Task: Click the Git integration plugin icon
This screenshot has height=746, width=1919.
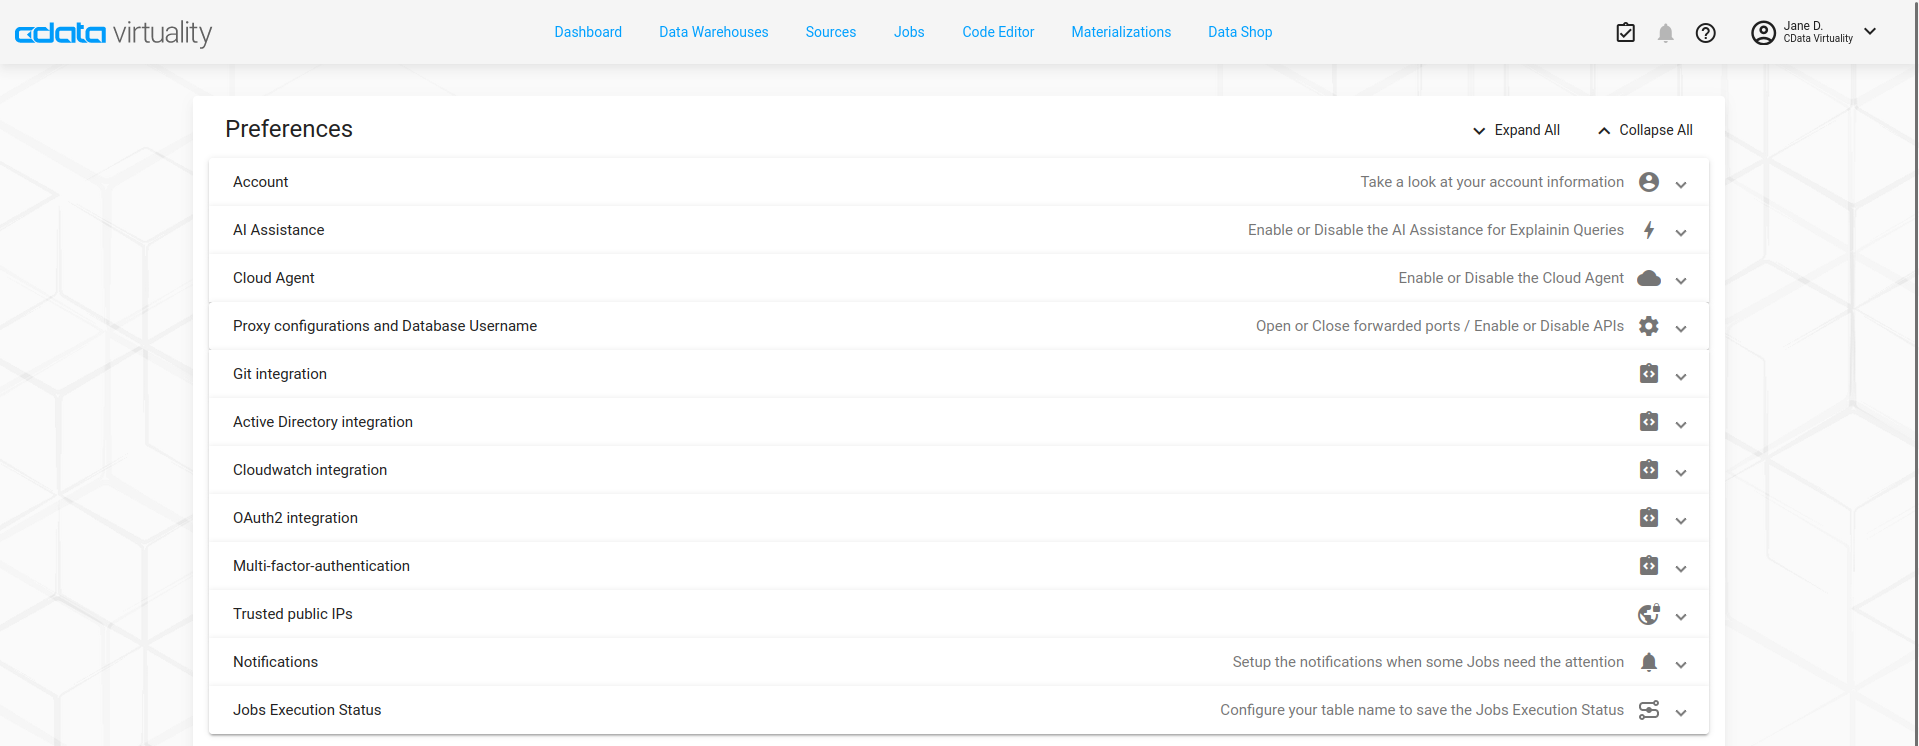Action: [x=1648, y=374]
